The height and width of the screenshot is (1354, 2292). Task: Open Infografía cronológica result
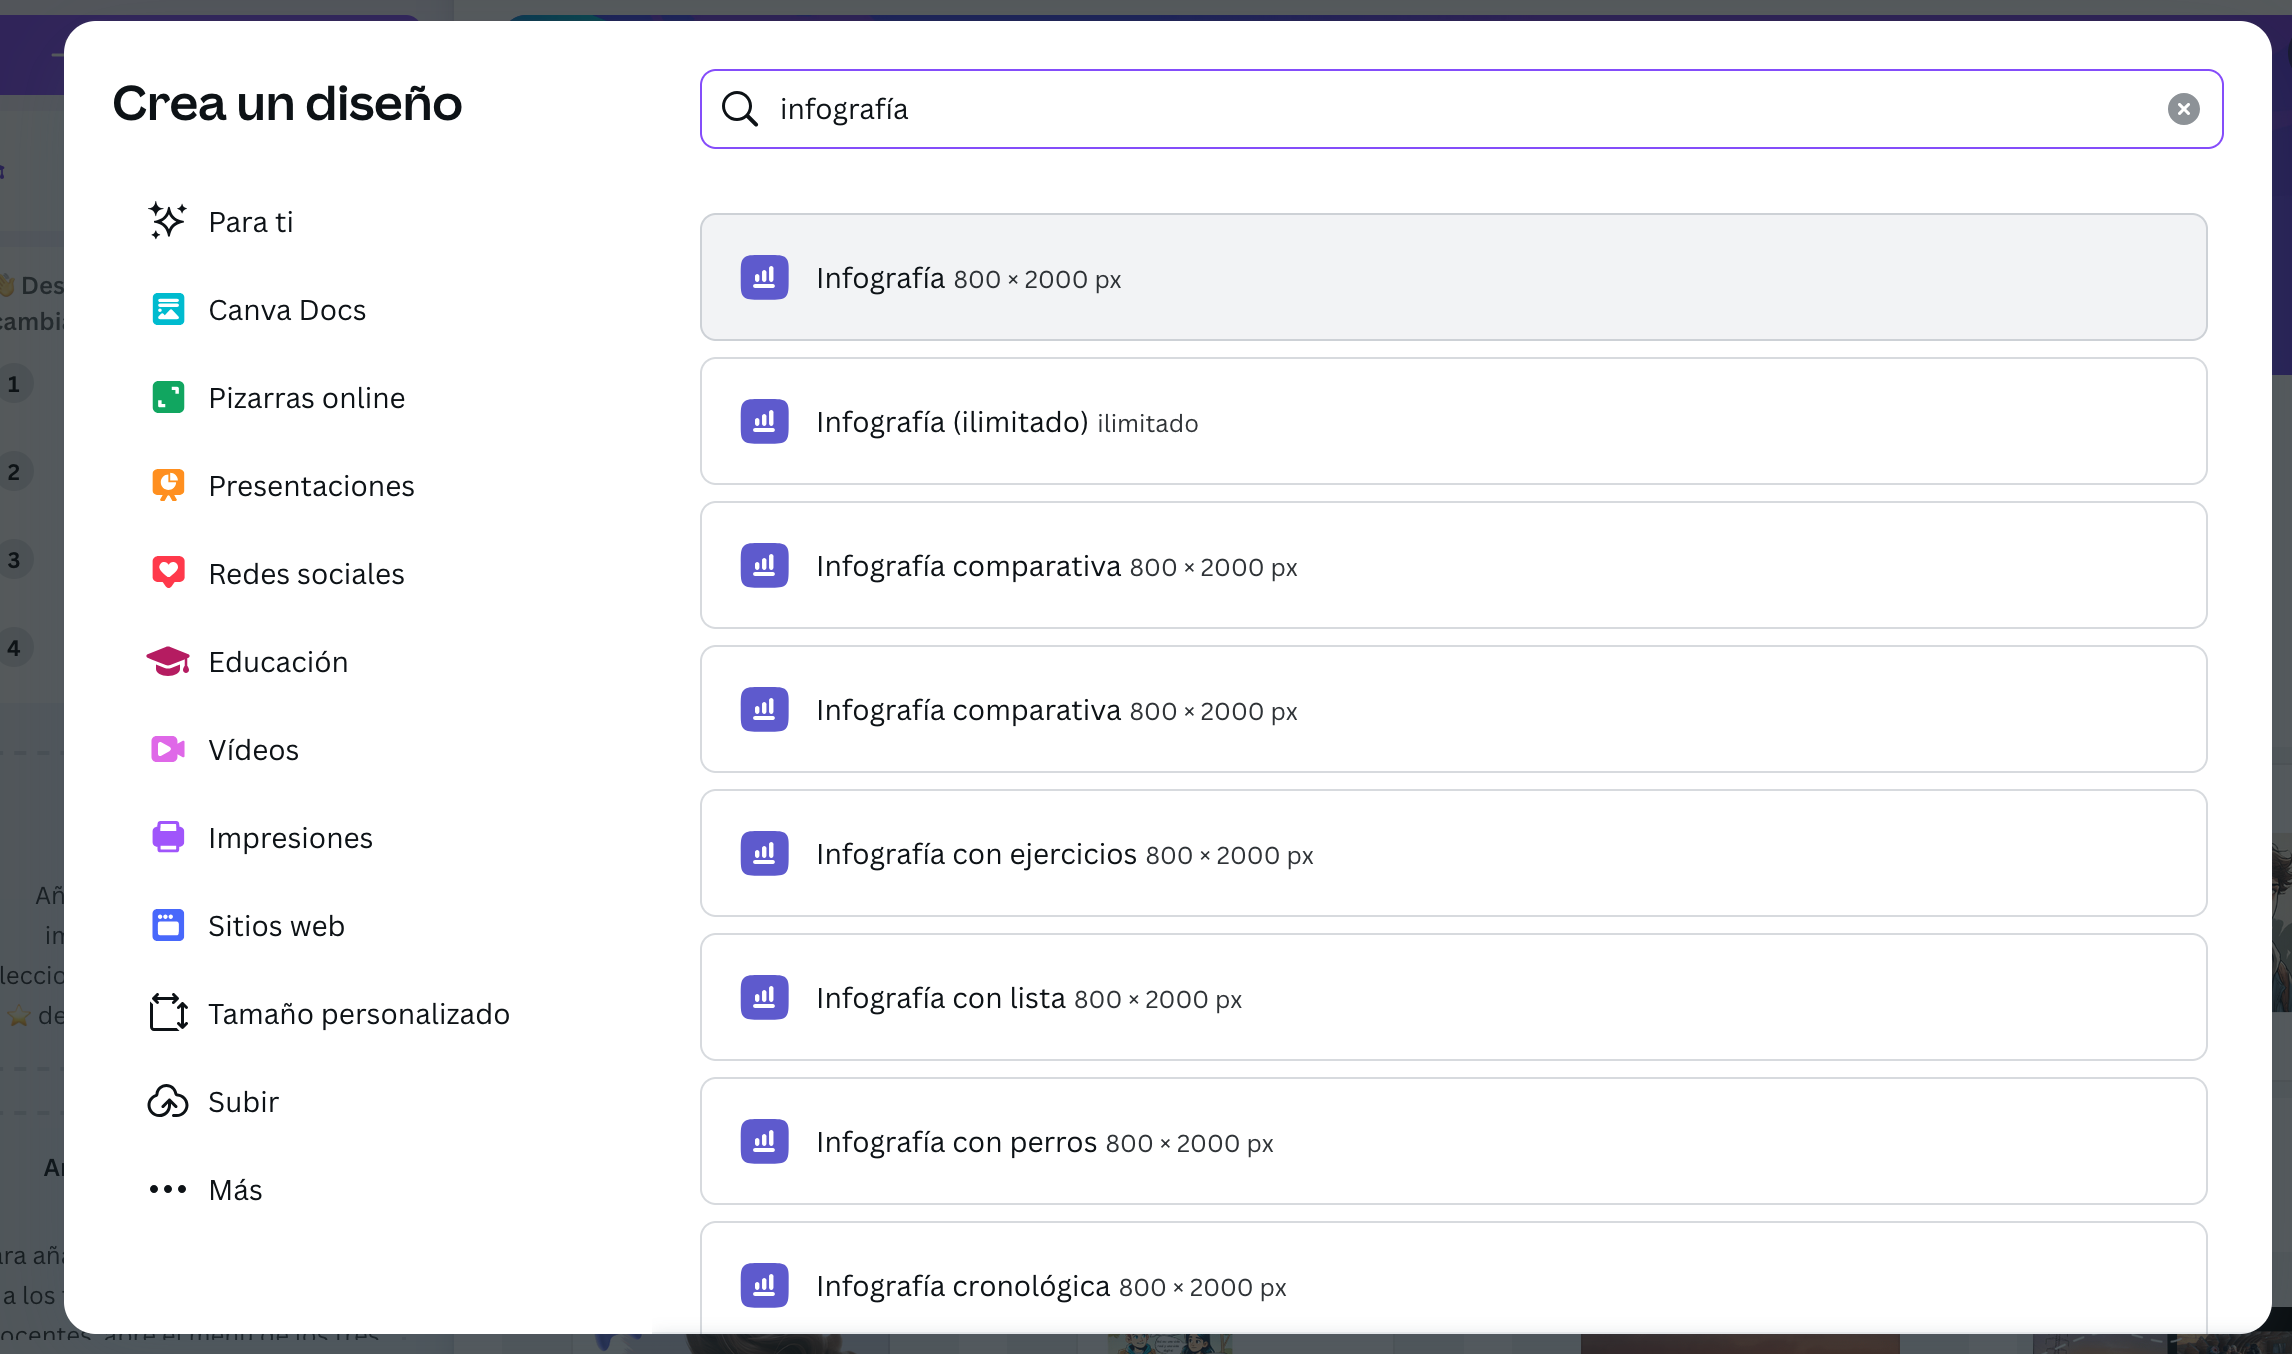1453,1283
